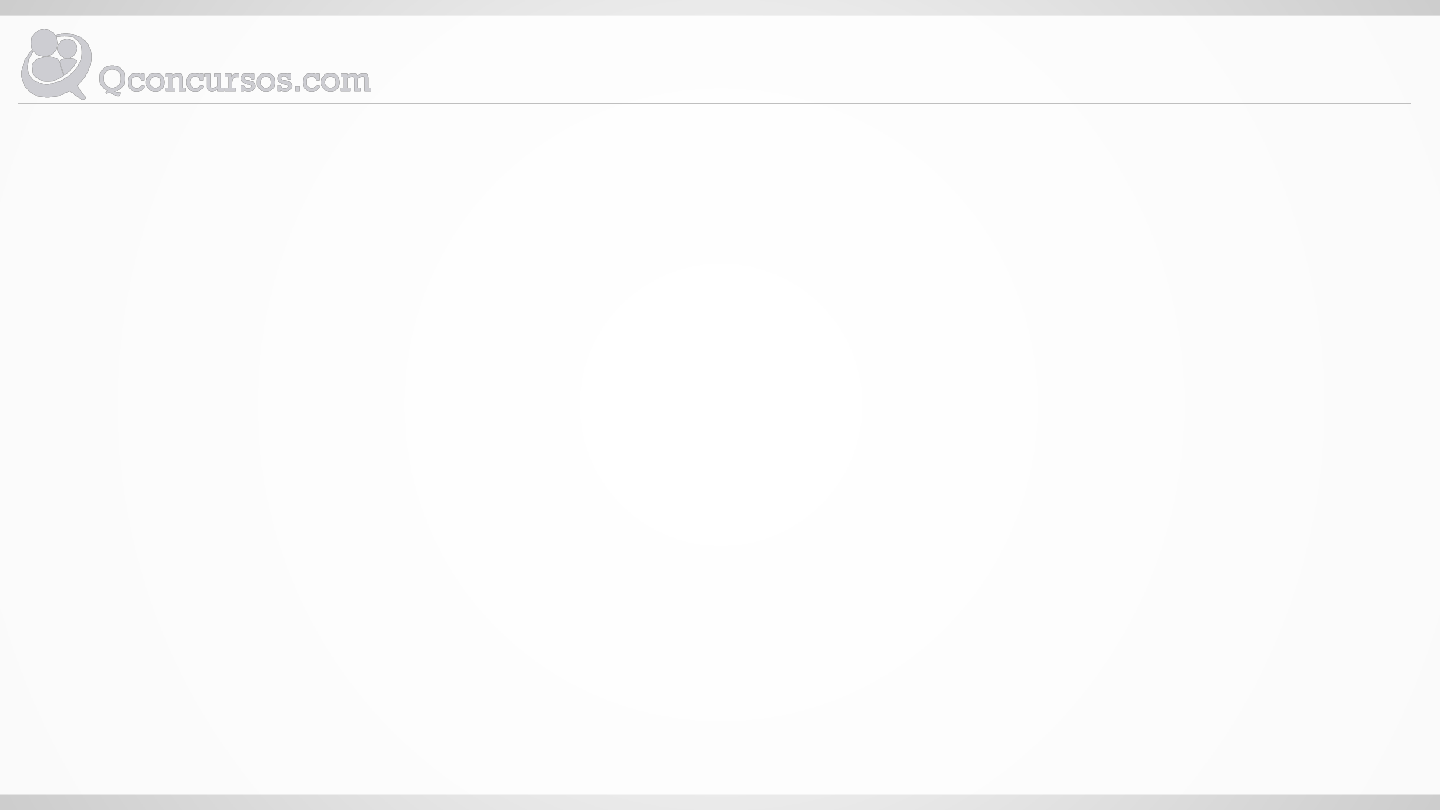Click the gray top border bar

(720, 7)
